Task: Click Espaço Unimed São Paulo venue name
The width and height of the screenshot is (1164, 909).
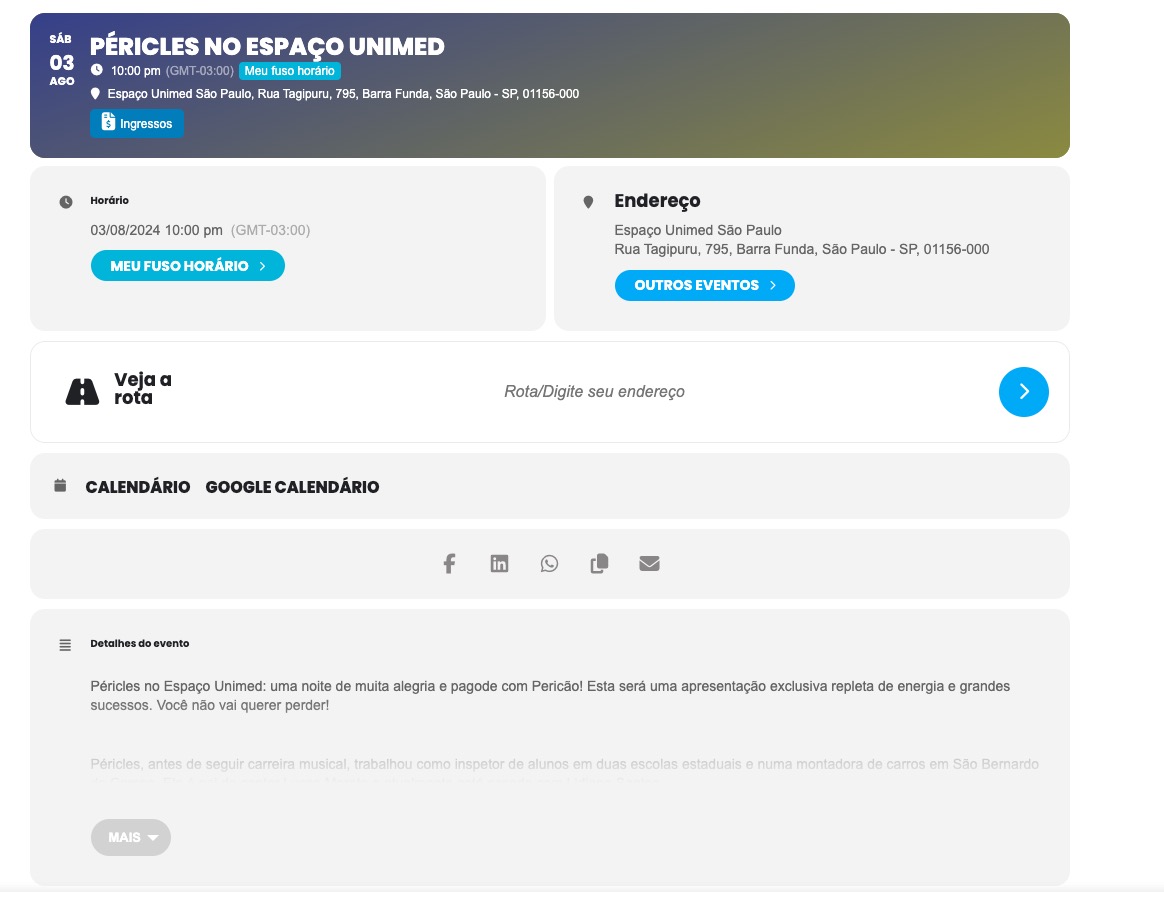Action: pos(698,230)
